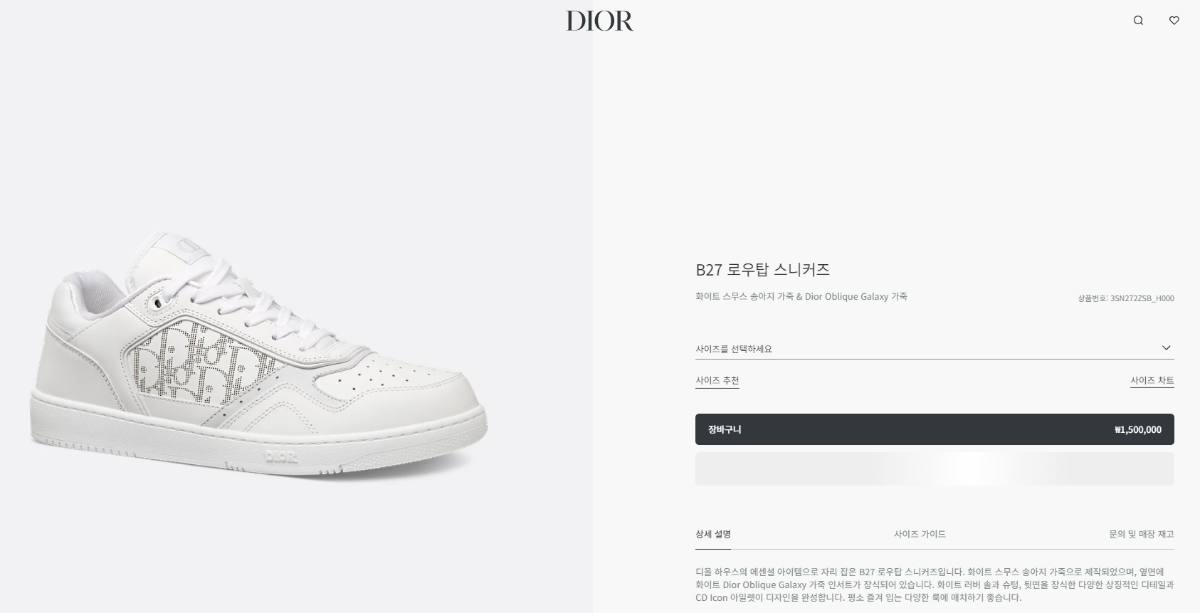Click the DIOR embossed sole on sneaker image

coord(282,458)
